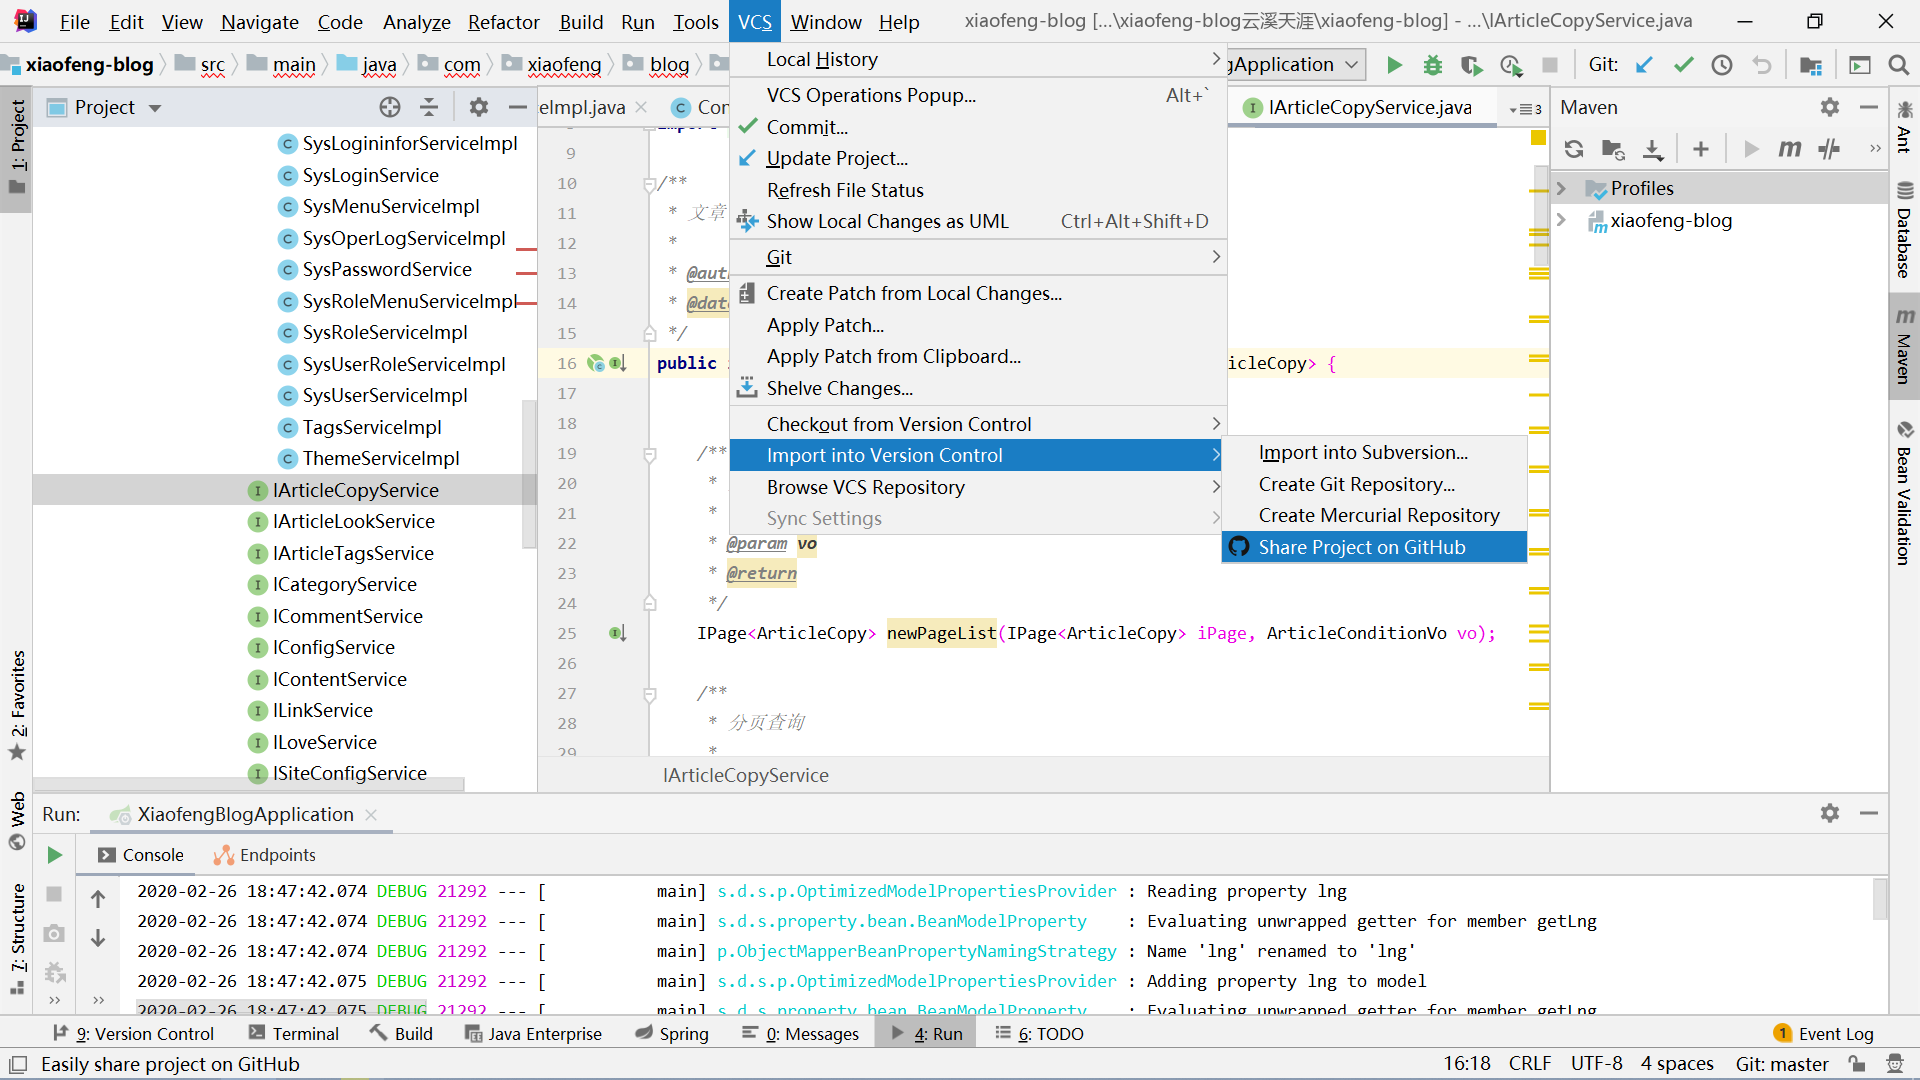This screenshot has height=1080, width=1920.
Task: Click implemented method gutter icon line 25
Action: (x=617, y=633)
